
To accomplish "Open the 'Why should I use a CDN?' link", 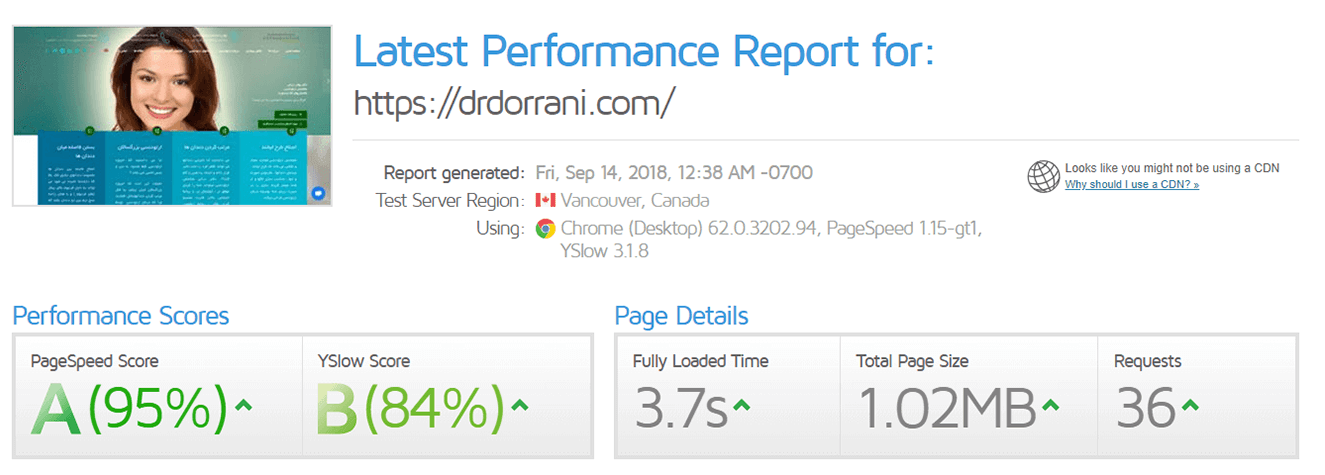I will 1131,185.
